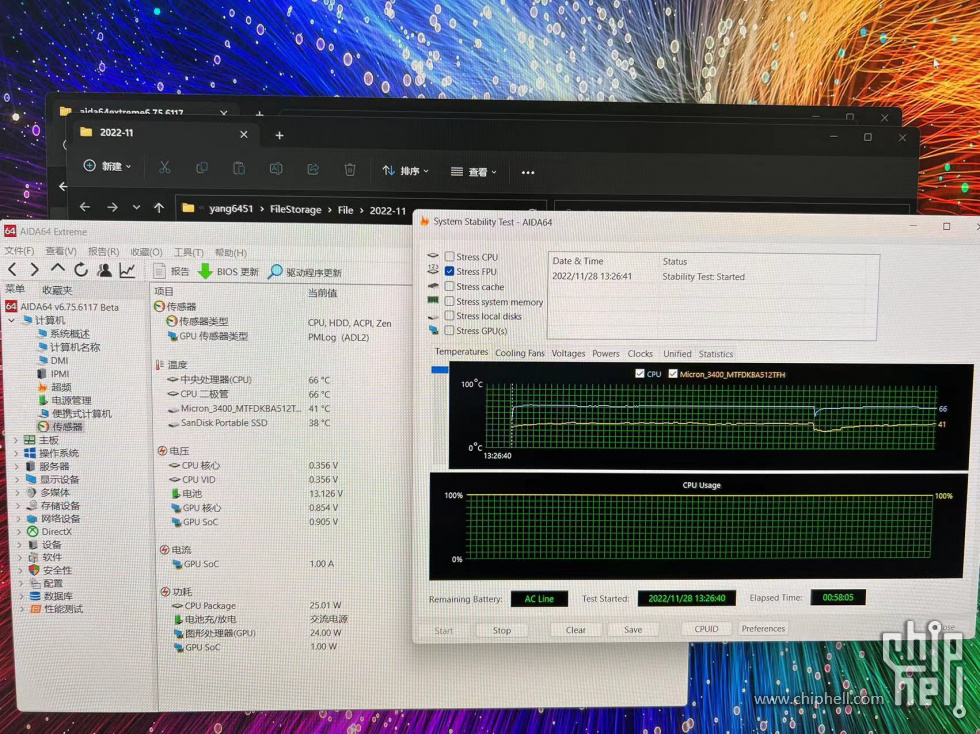Screen dimensions: 980x734
Task: Open the Explorer more options ellipsis
Action: [x=528, y=173]
